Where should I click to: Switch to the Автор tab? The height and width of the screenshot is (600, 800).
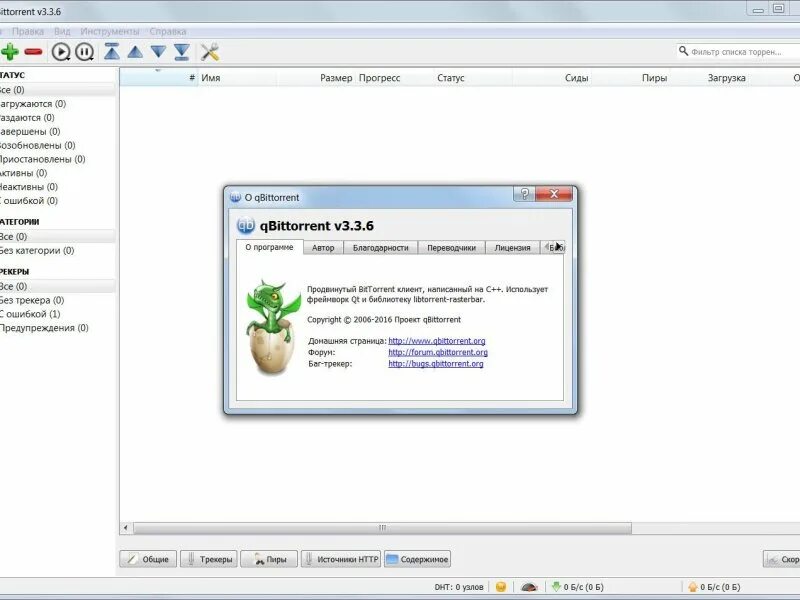[x=323, y=248]
